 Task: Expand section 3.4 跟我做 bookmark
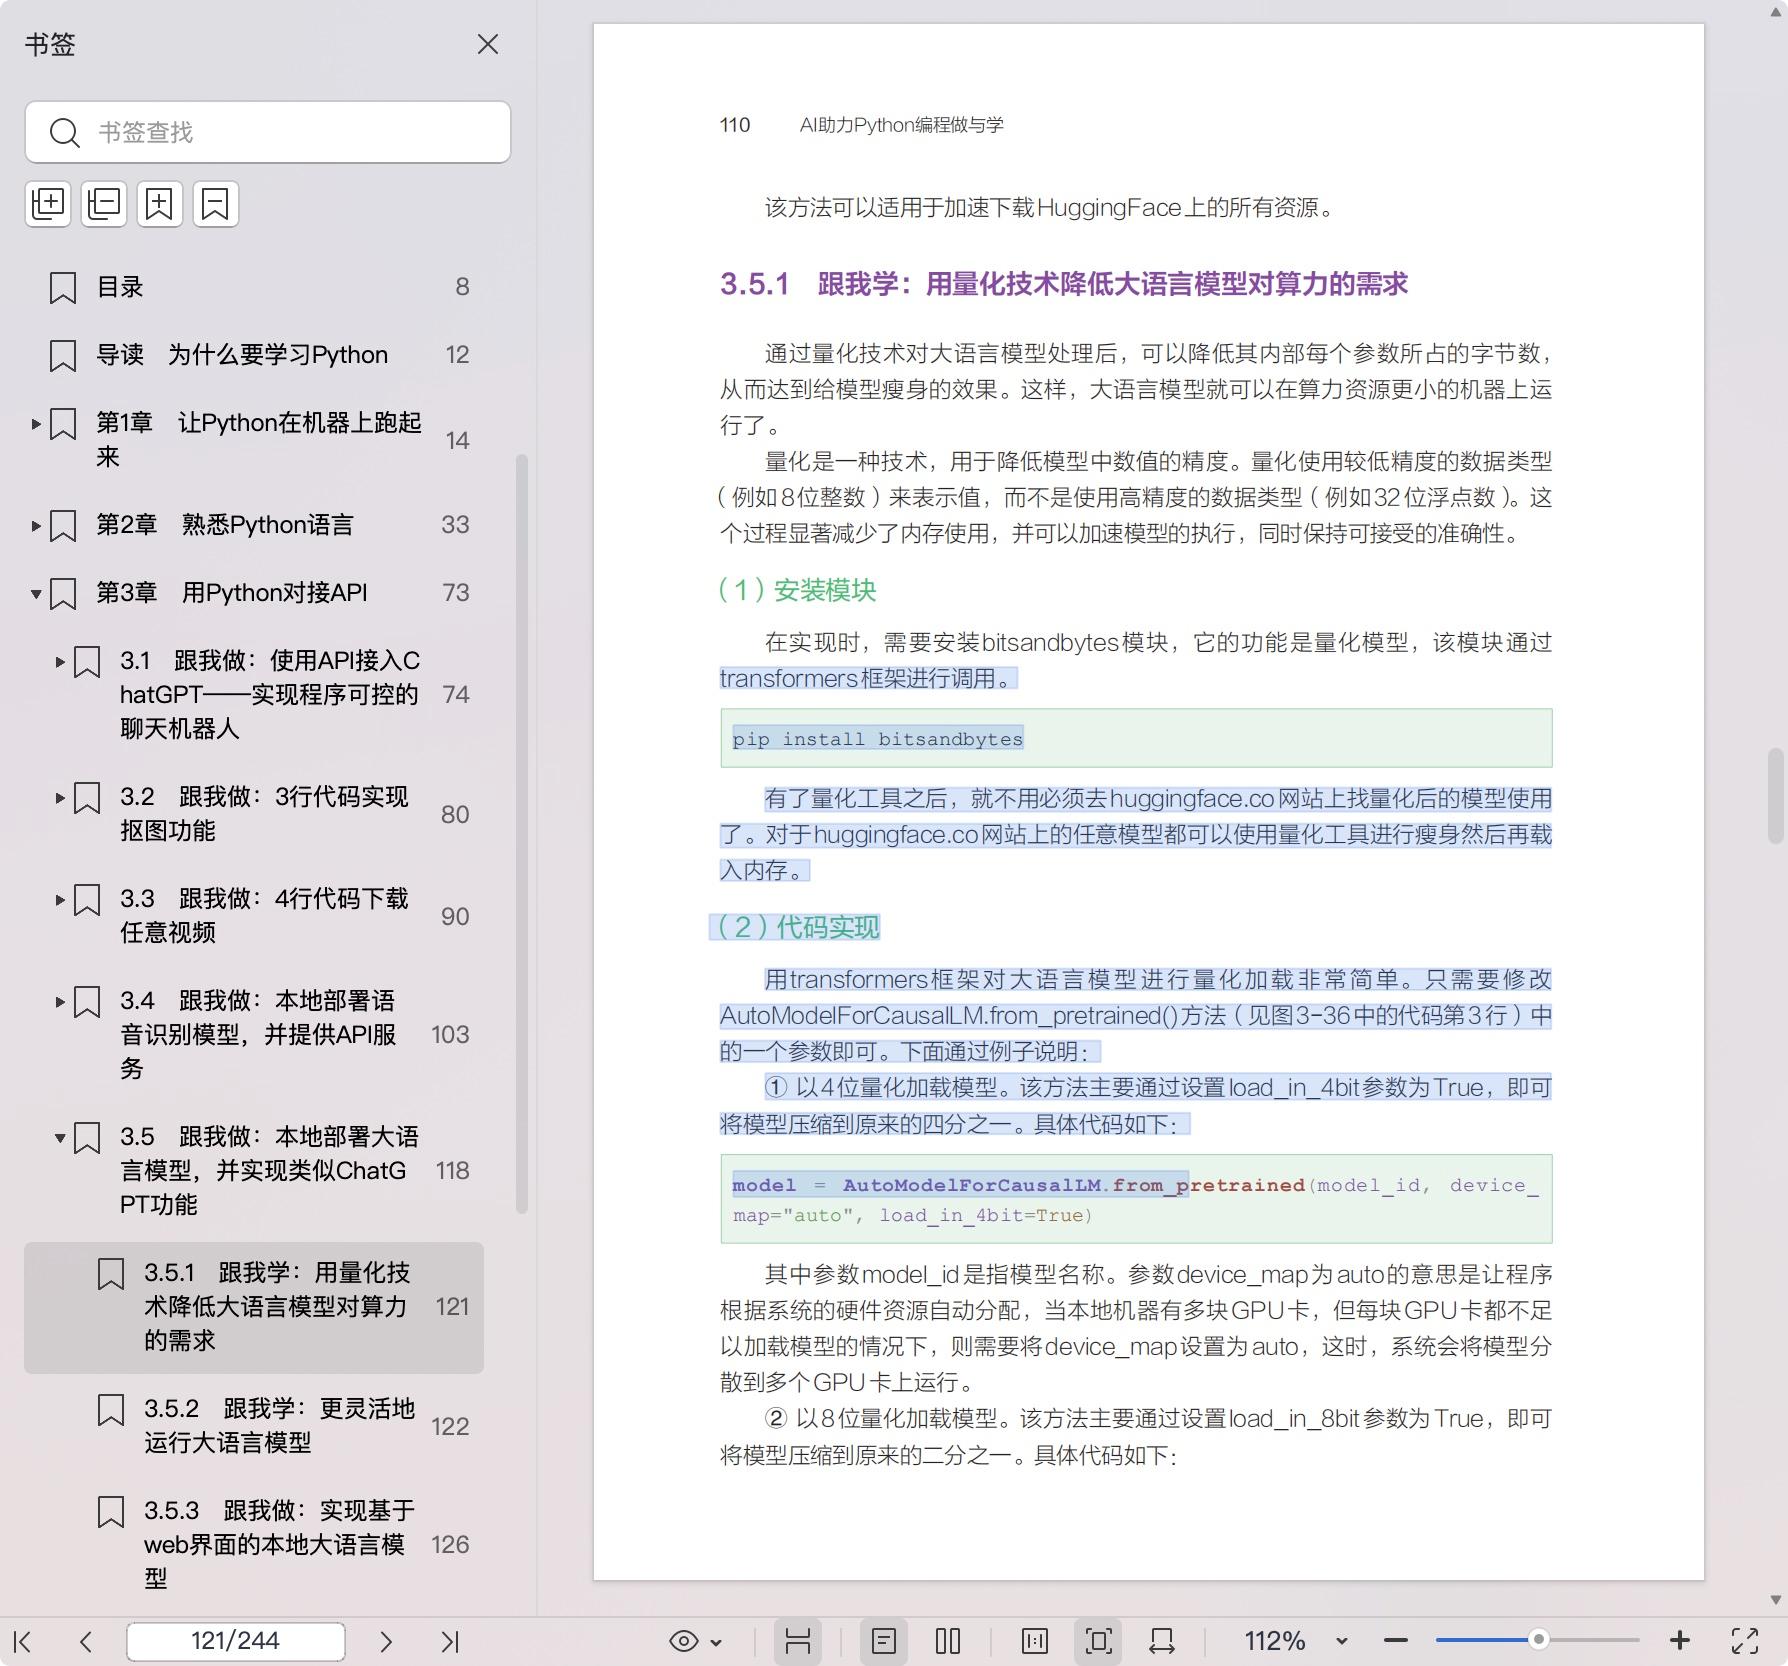[60, 1001]
